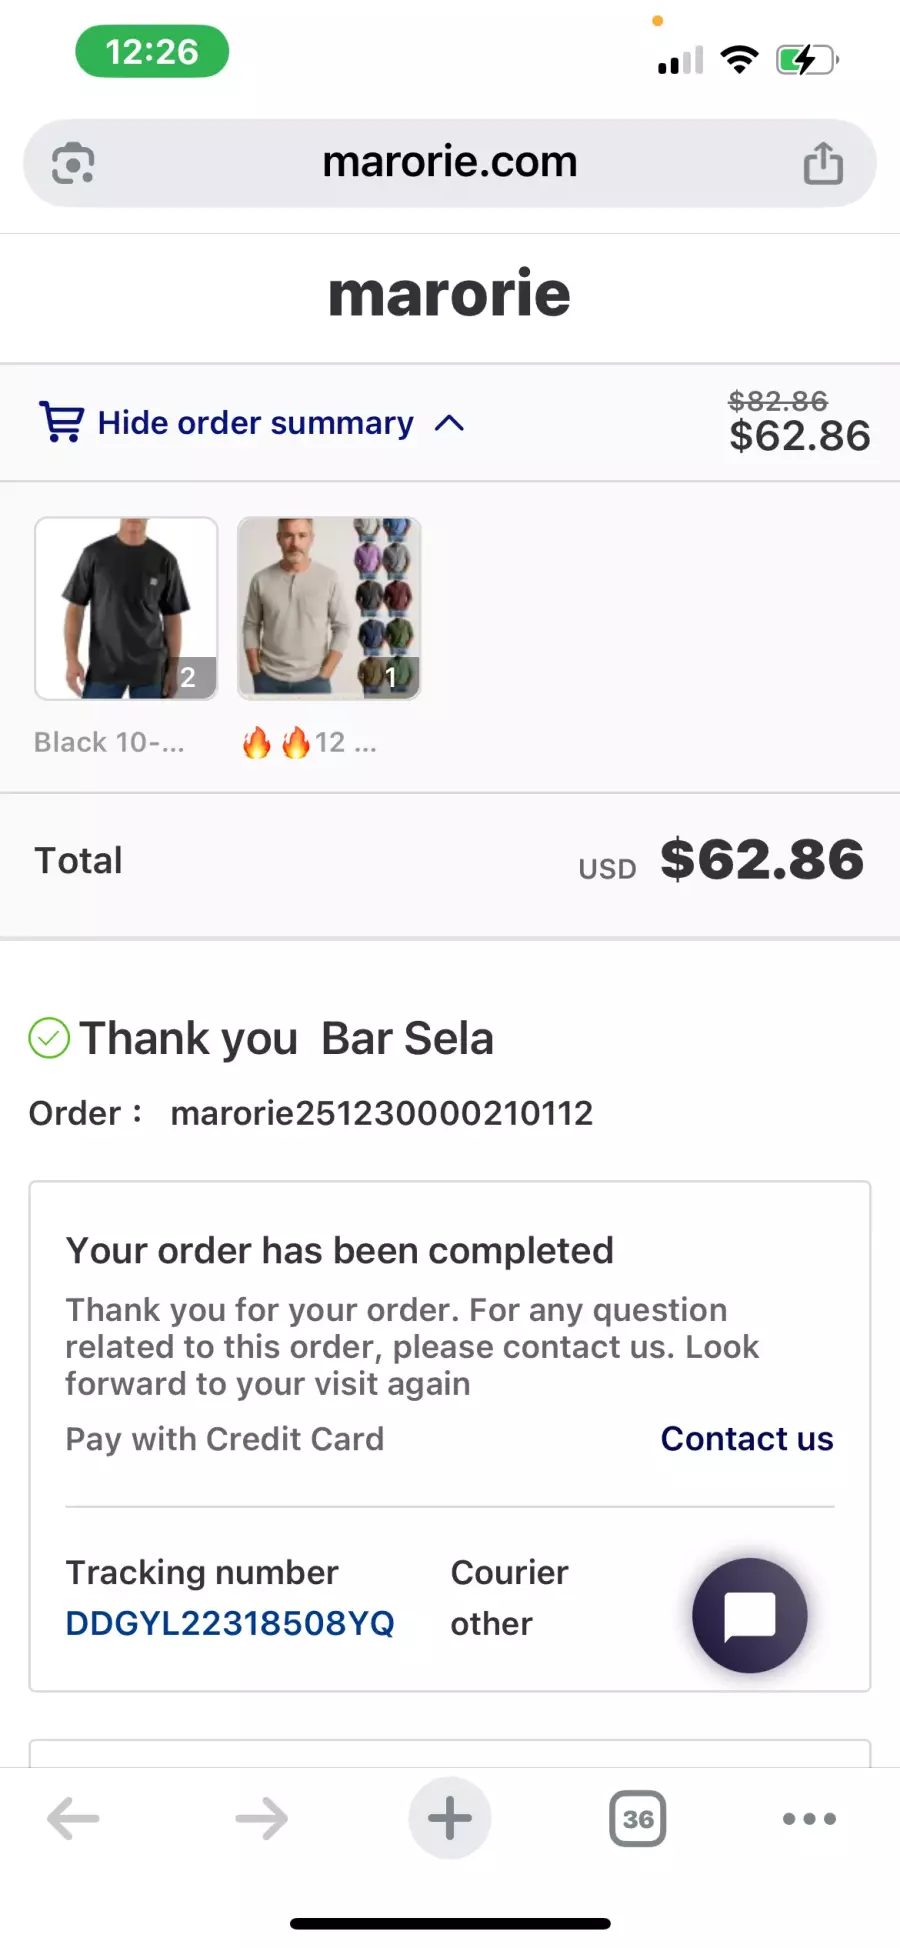This screenshot has width=900, height=1948.
Task: Tap the order number marorie251230000210112
Action: 381,1113
